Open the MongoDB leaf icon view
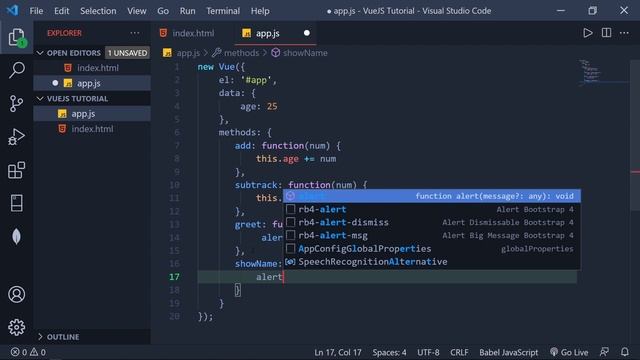The width and height of the screenshot is (640, 360). pyautogui.click(x=16, y=236)
